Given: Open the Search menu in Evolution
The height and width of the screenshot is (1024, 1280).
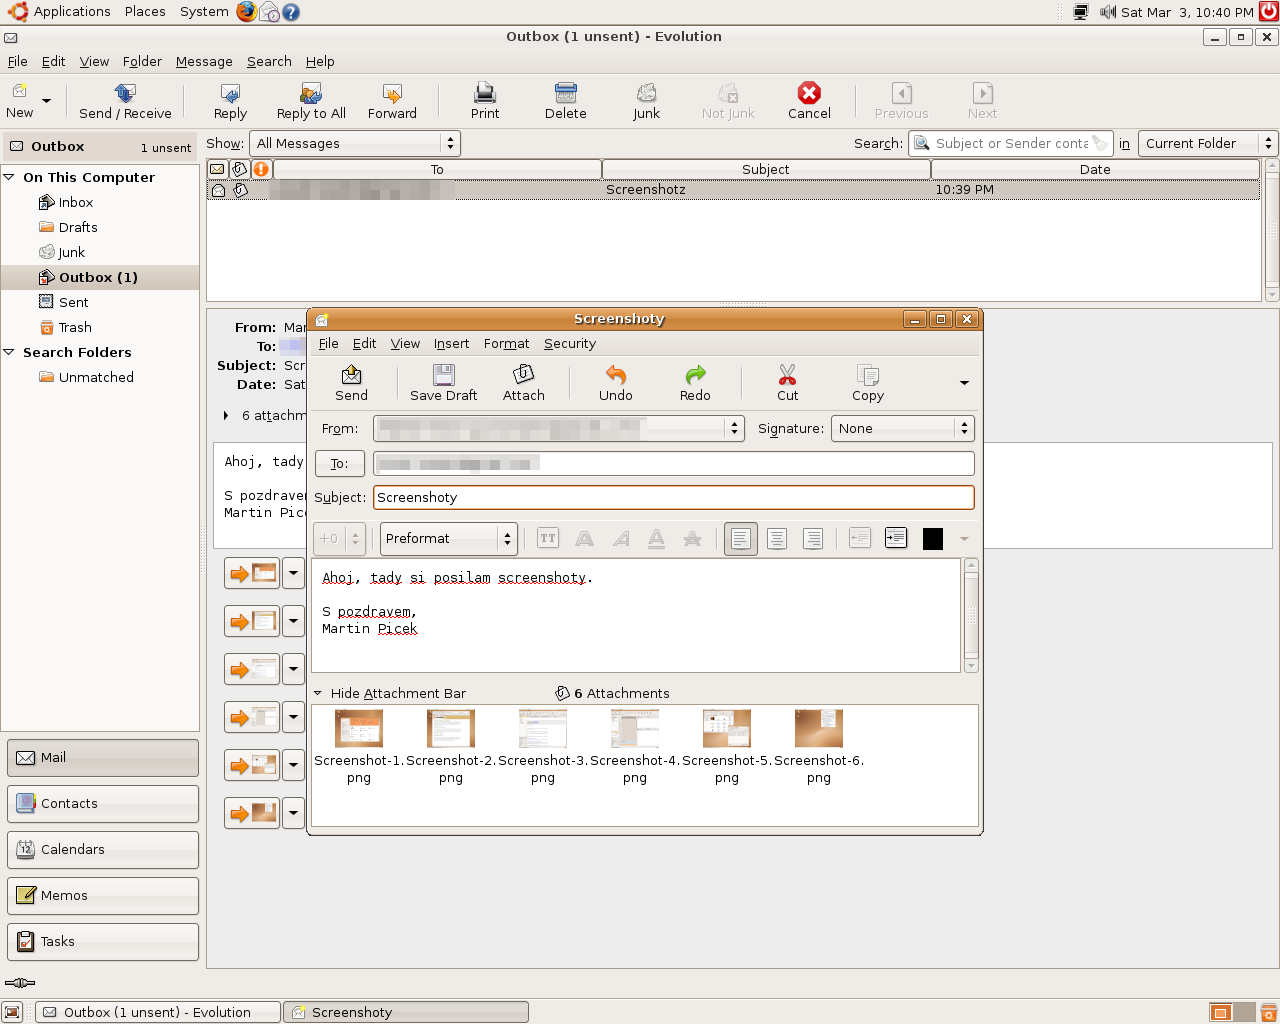Looking at the screenshot, I should coord(269,61).
